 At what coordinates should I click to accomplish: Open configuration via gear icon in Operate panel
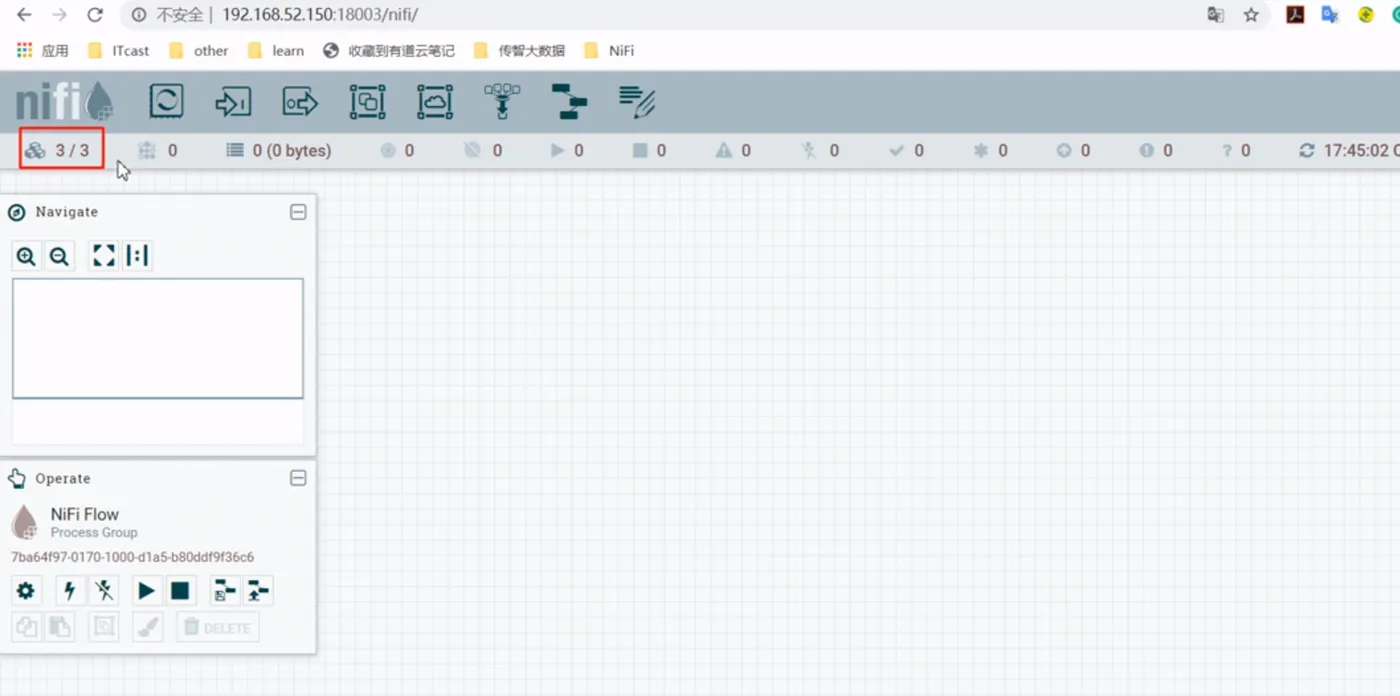(26, 590)
